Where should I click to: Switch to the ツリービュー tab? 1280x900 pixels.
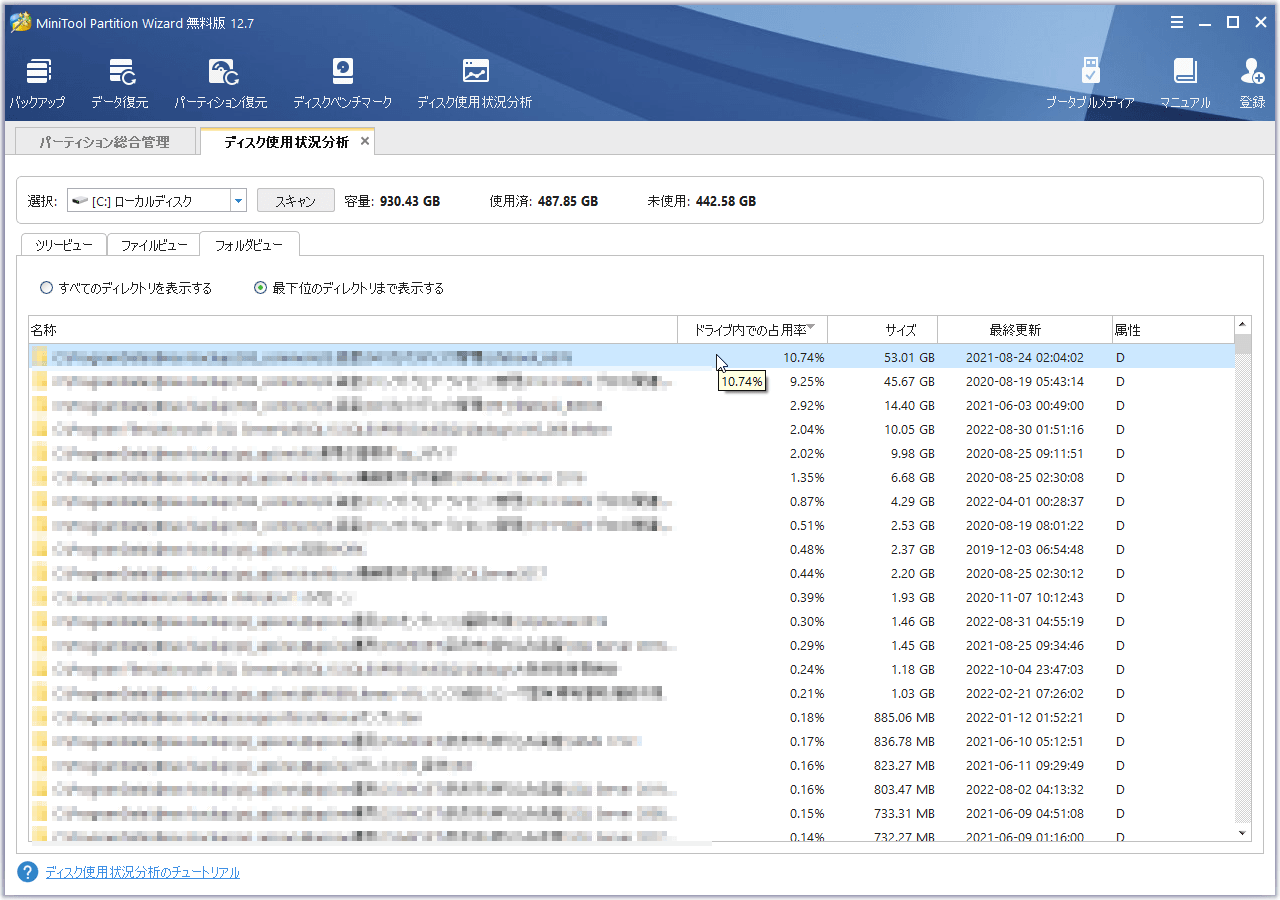pyautogui.click(x=64, y=245)
